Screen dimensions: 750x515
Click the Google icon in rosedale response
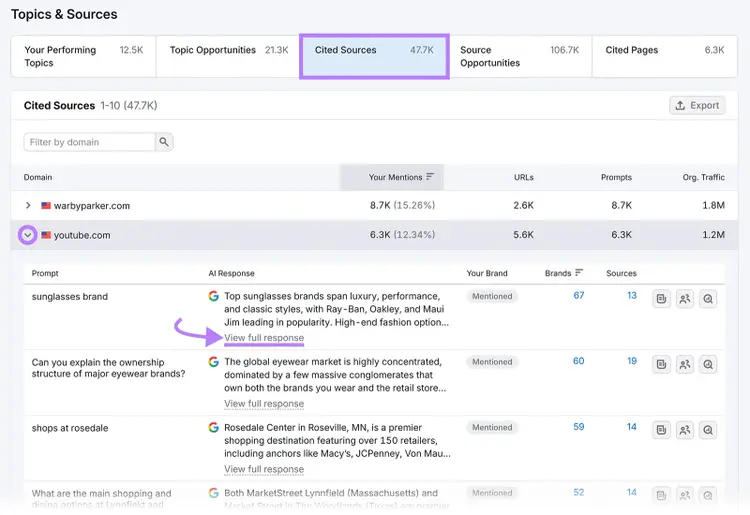point(213,427)
